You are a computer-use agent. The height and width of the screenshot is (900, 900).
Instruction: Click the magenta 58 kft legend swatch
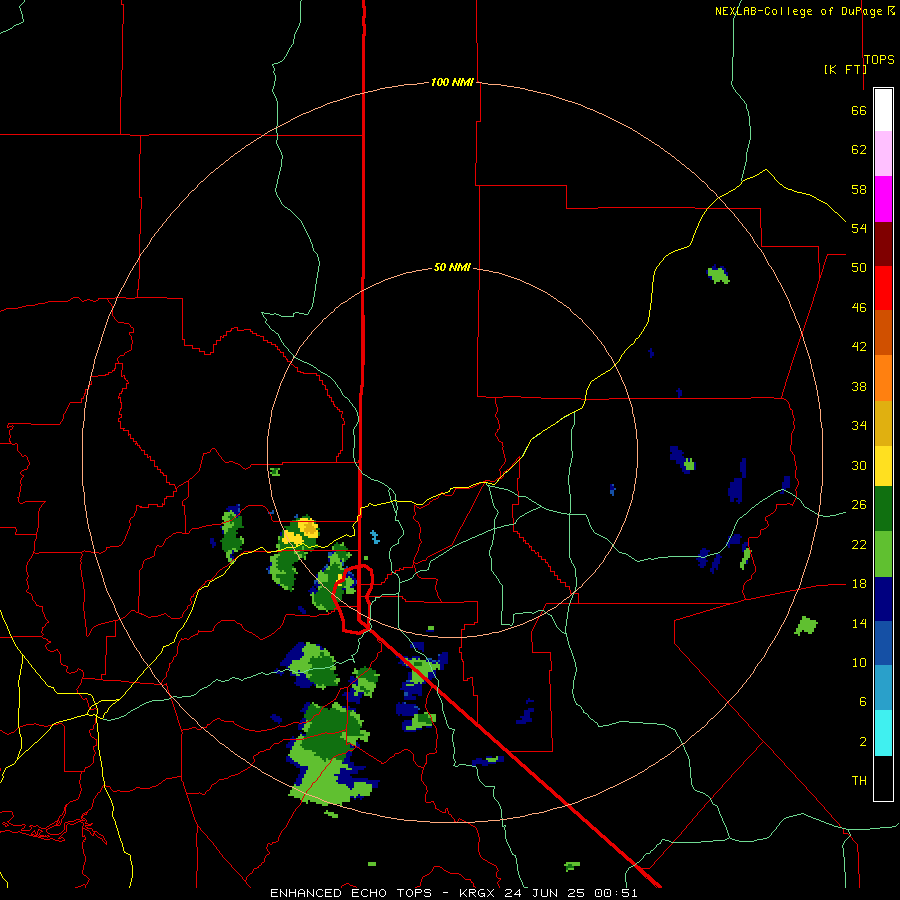click(x=883, y=199)
